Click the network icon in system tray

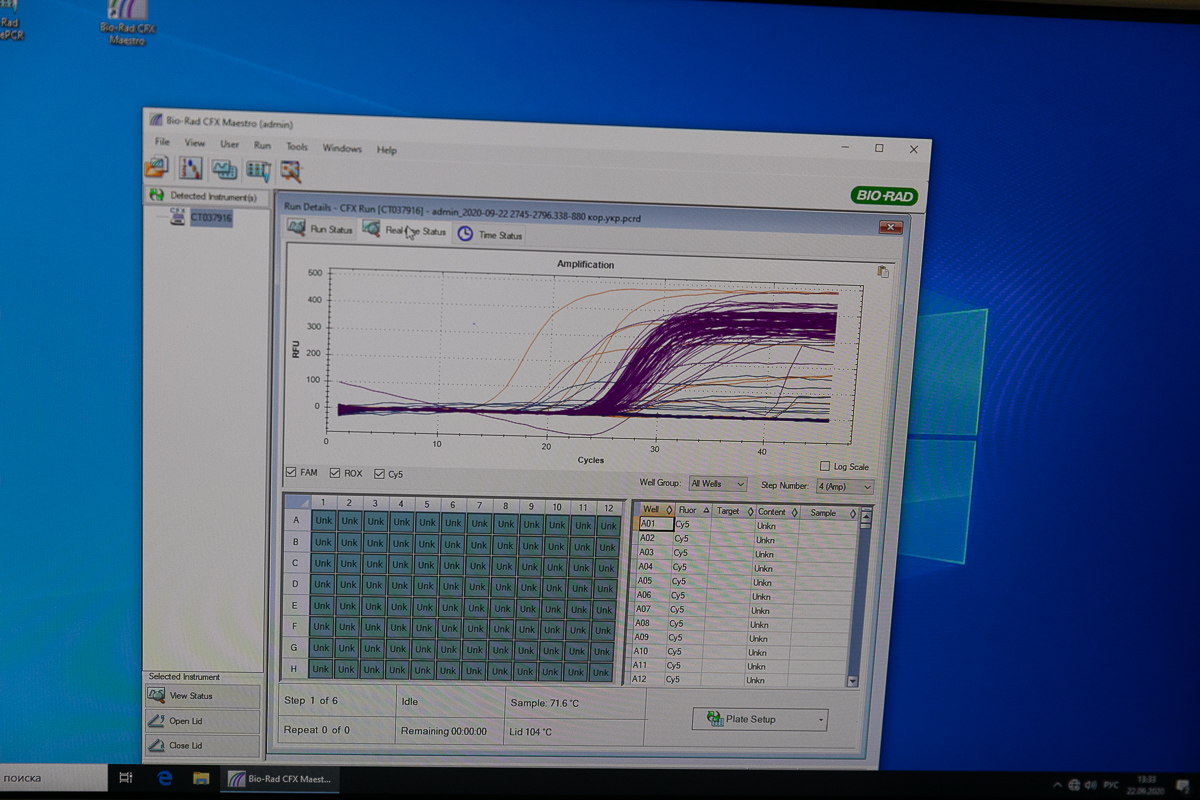1074,785
